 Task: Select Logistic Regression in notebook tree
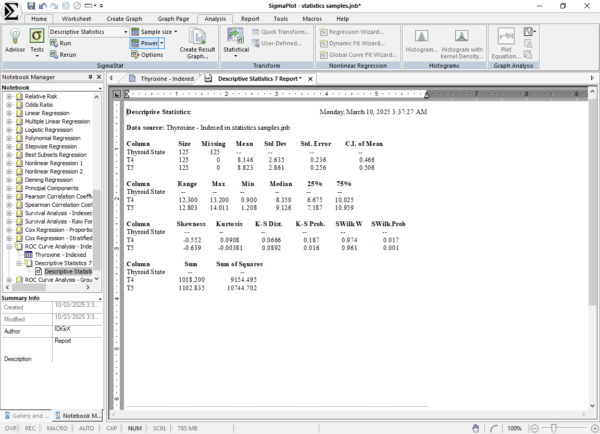[x=49, y=130]
